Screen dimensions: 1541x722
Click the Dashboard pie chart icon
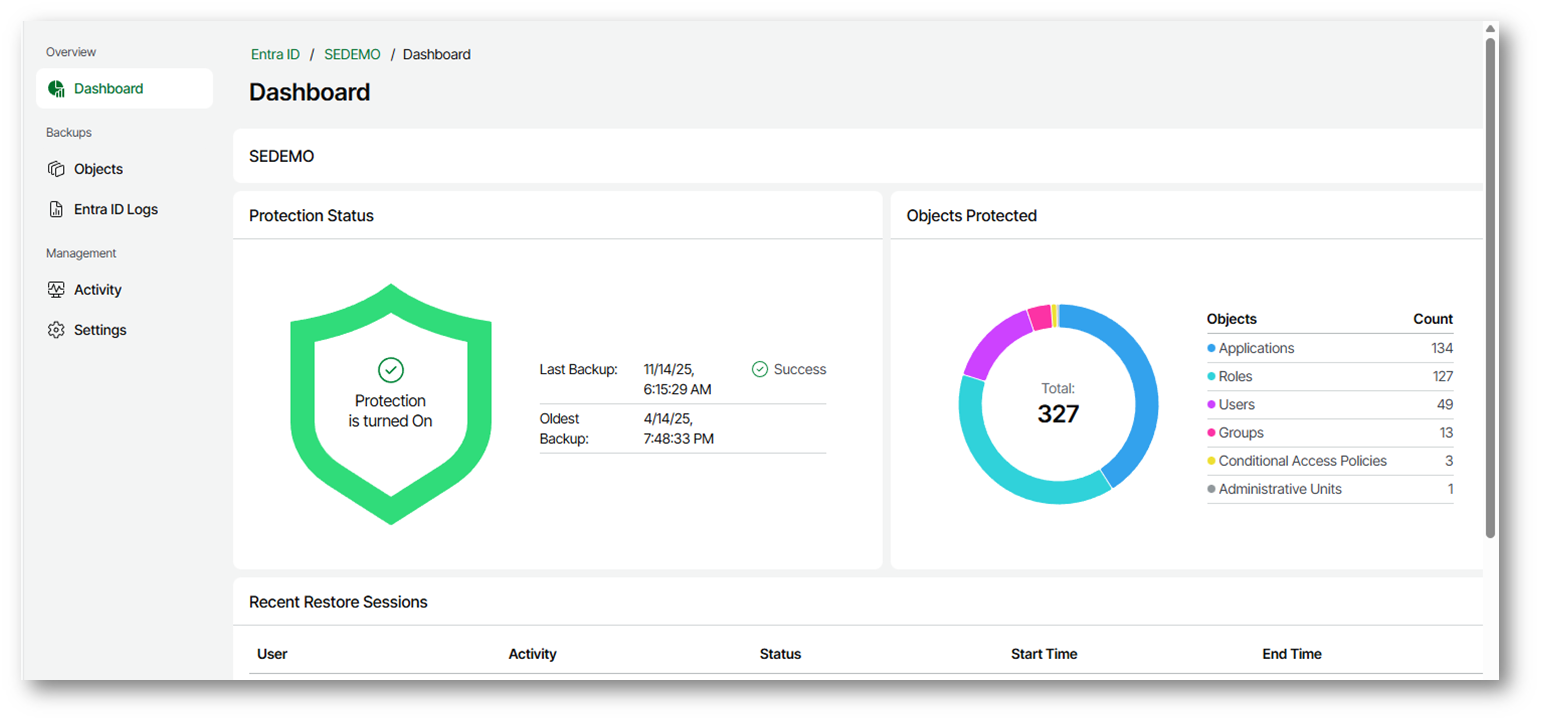tap(56, 89)
